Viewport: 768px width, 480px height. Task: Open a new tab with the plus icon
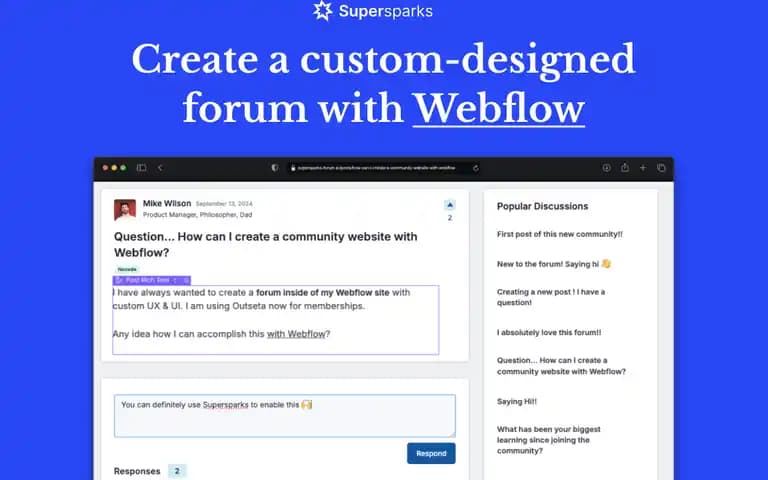643,168
